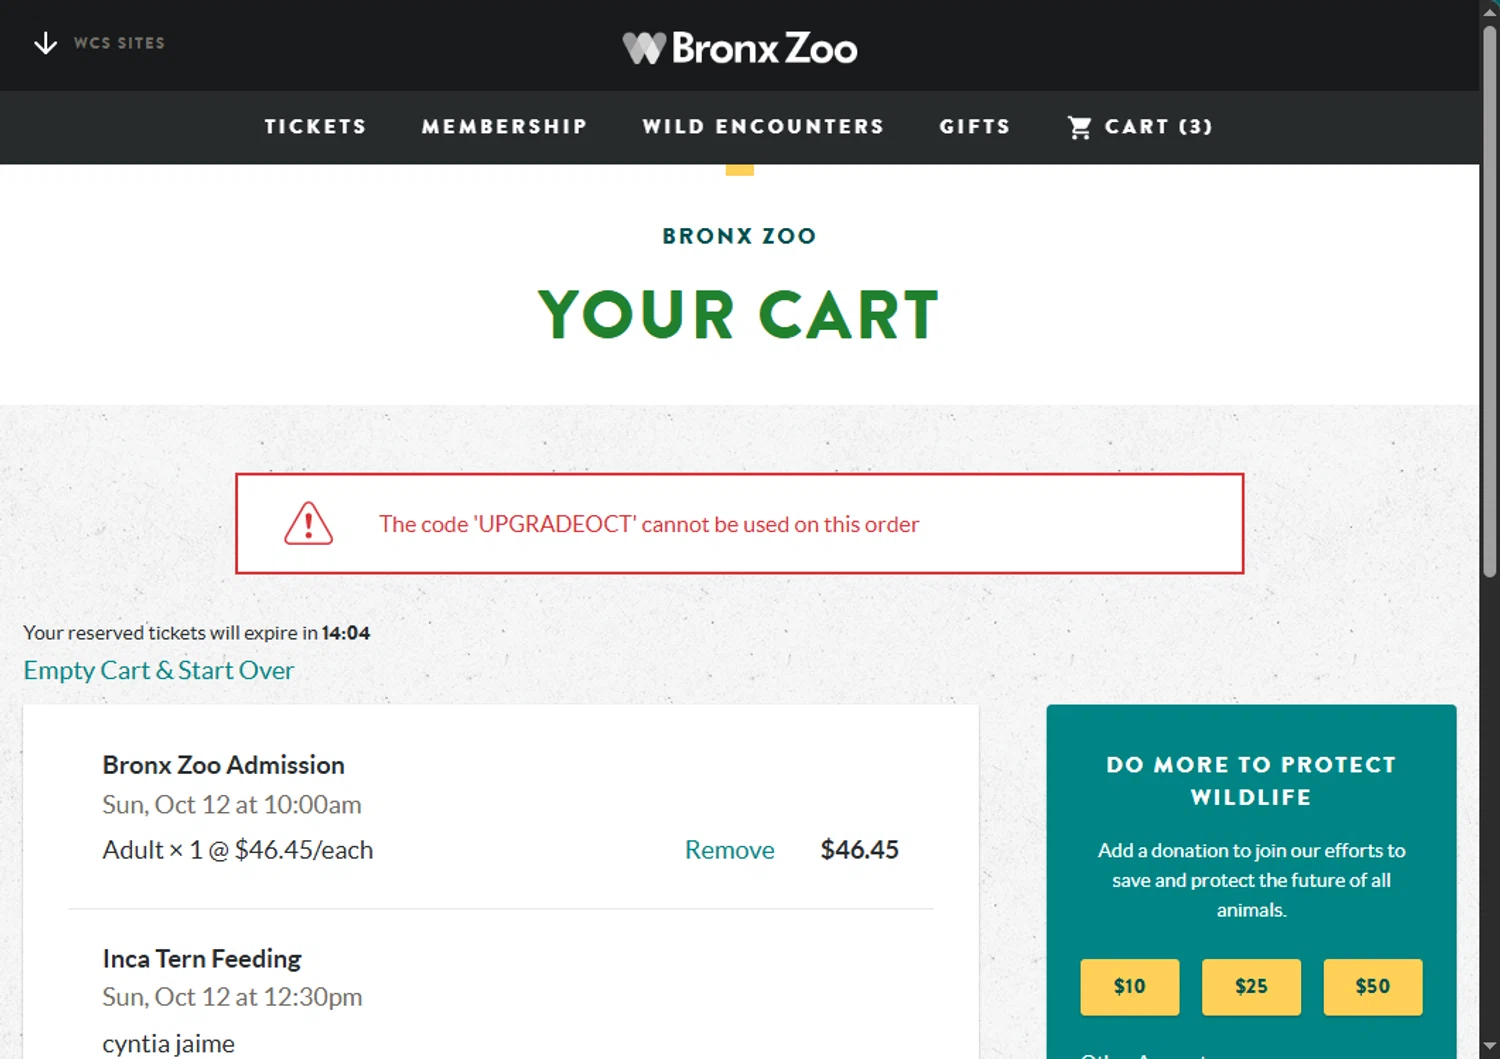Click the page scrollbar thumb
Viewport: 1500px width, 1059px height.
pos(1489,300)
